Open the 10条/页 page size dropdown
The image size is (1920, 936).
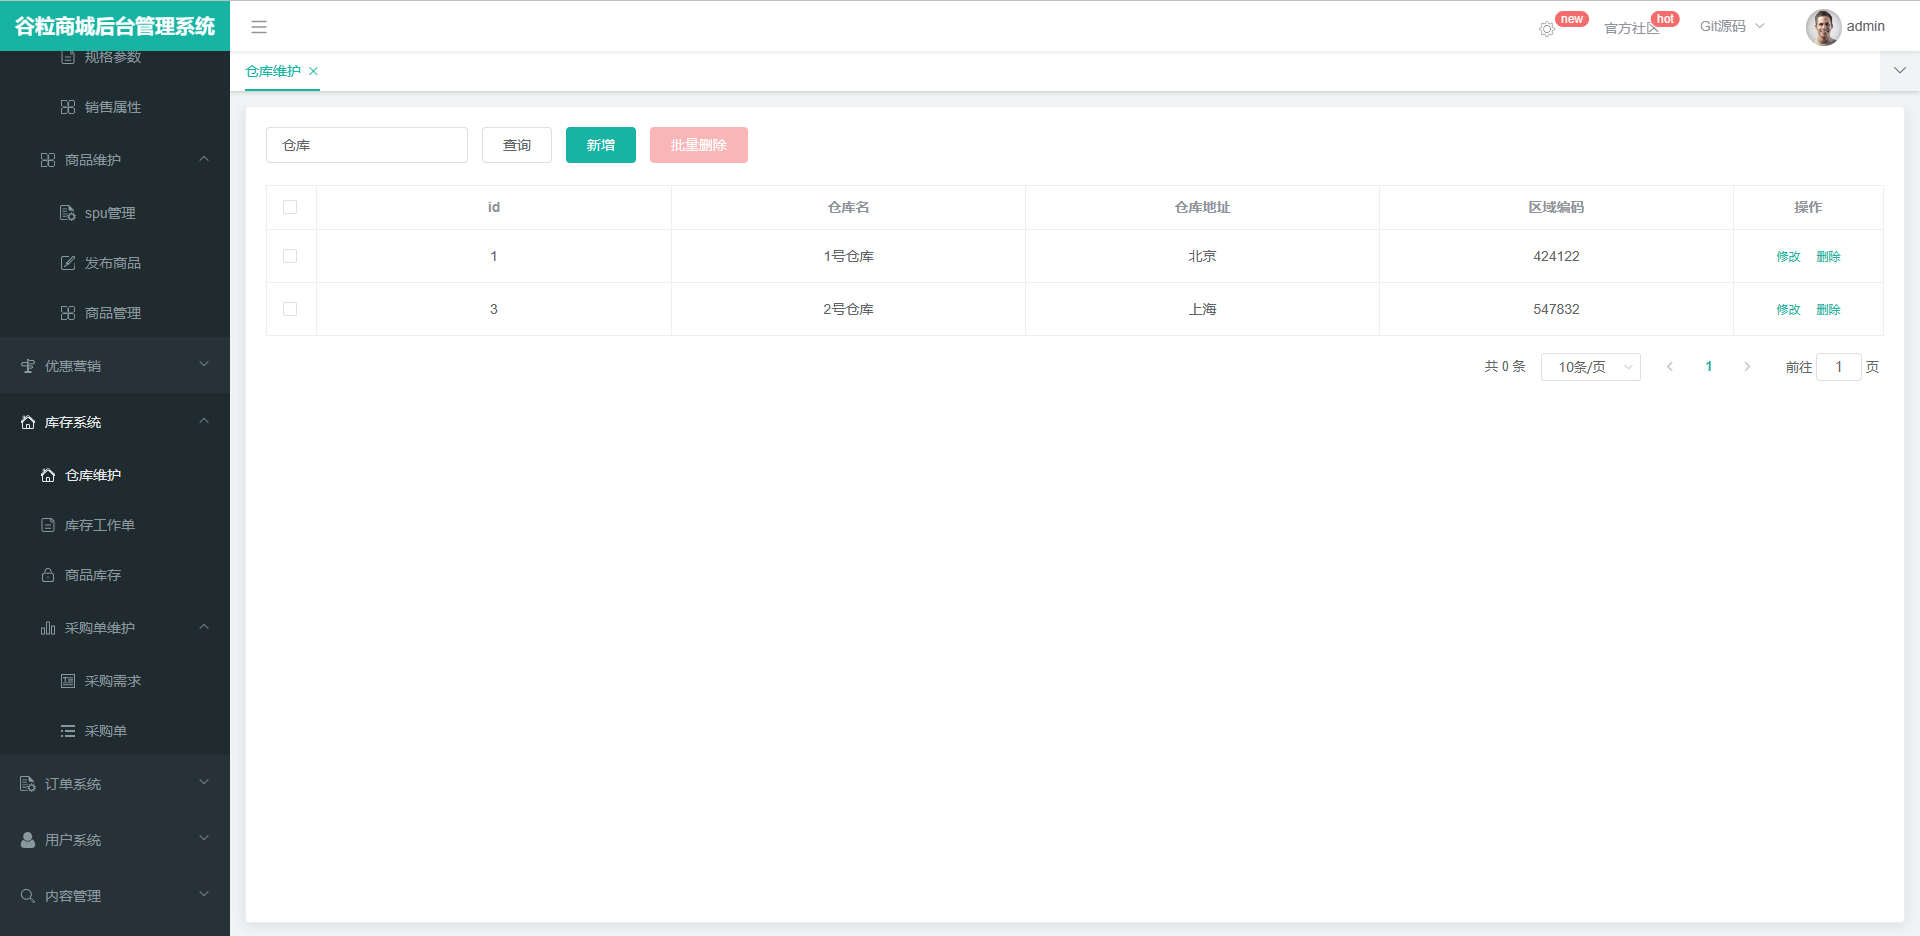tap(1590, 367)
